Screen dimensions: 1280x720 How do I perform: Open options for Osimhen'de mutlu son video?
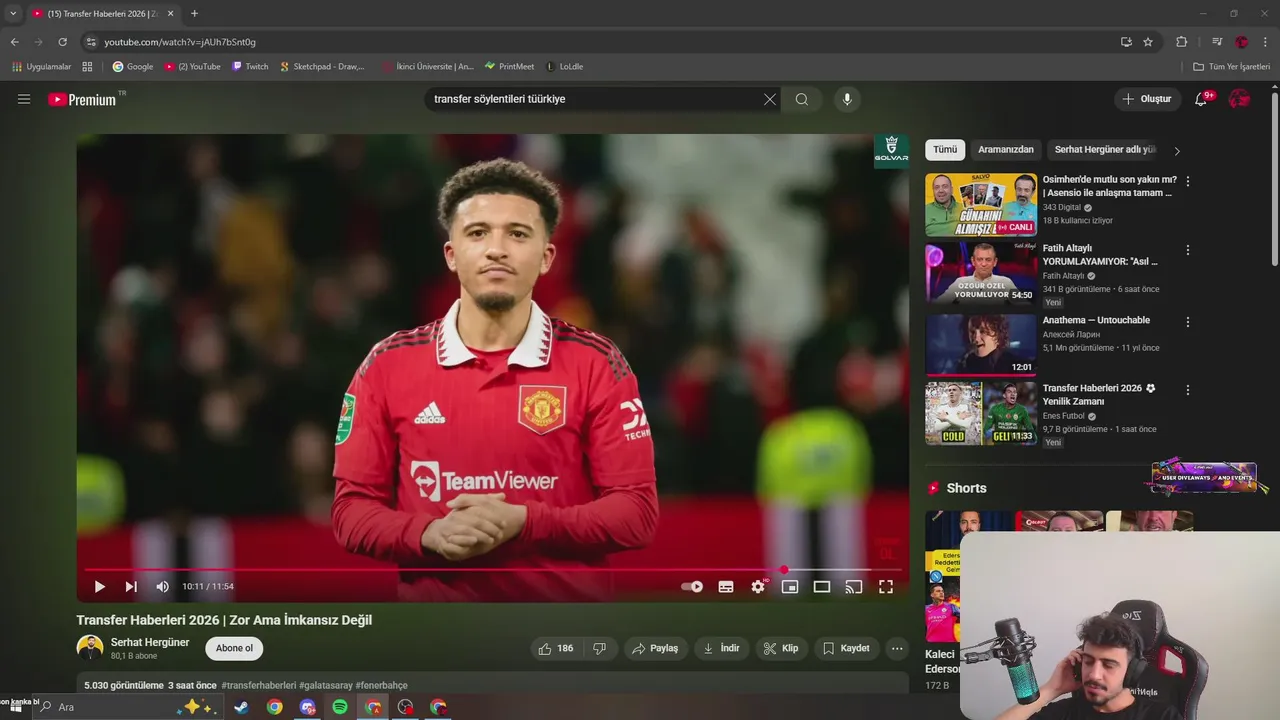tap(1188, 181)
